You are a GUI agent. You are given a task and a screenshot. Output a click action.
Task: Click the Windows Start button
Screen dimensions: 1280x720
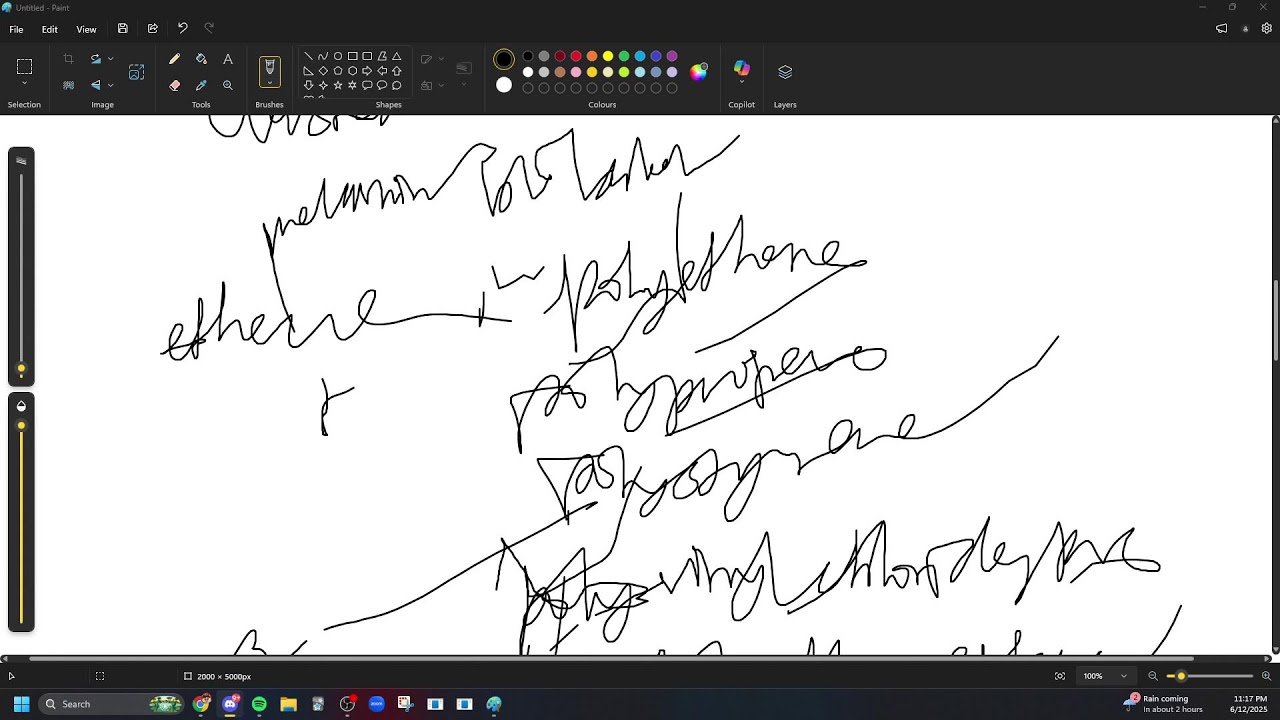21,704
